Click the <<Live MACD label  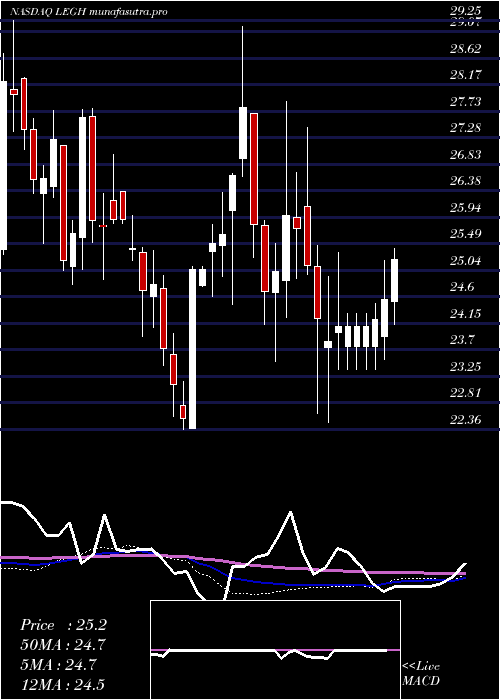point(421,674)
